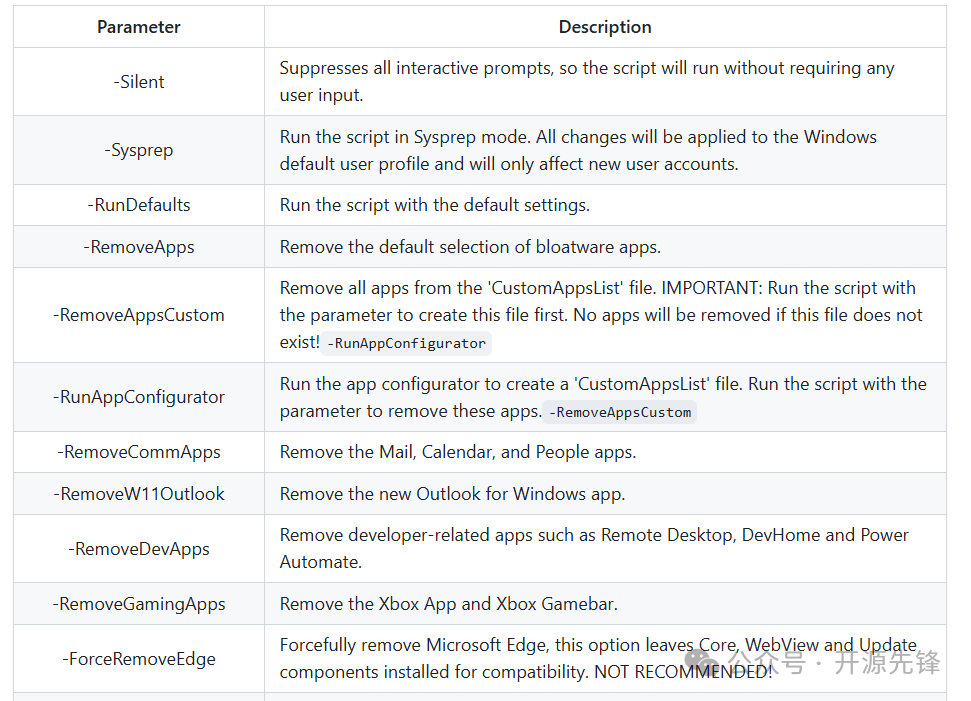Select the -Silent parameter cell
The image size is (971, 701).
(139, 82)
